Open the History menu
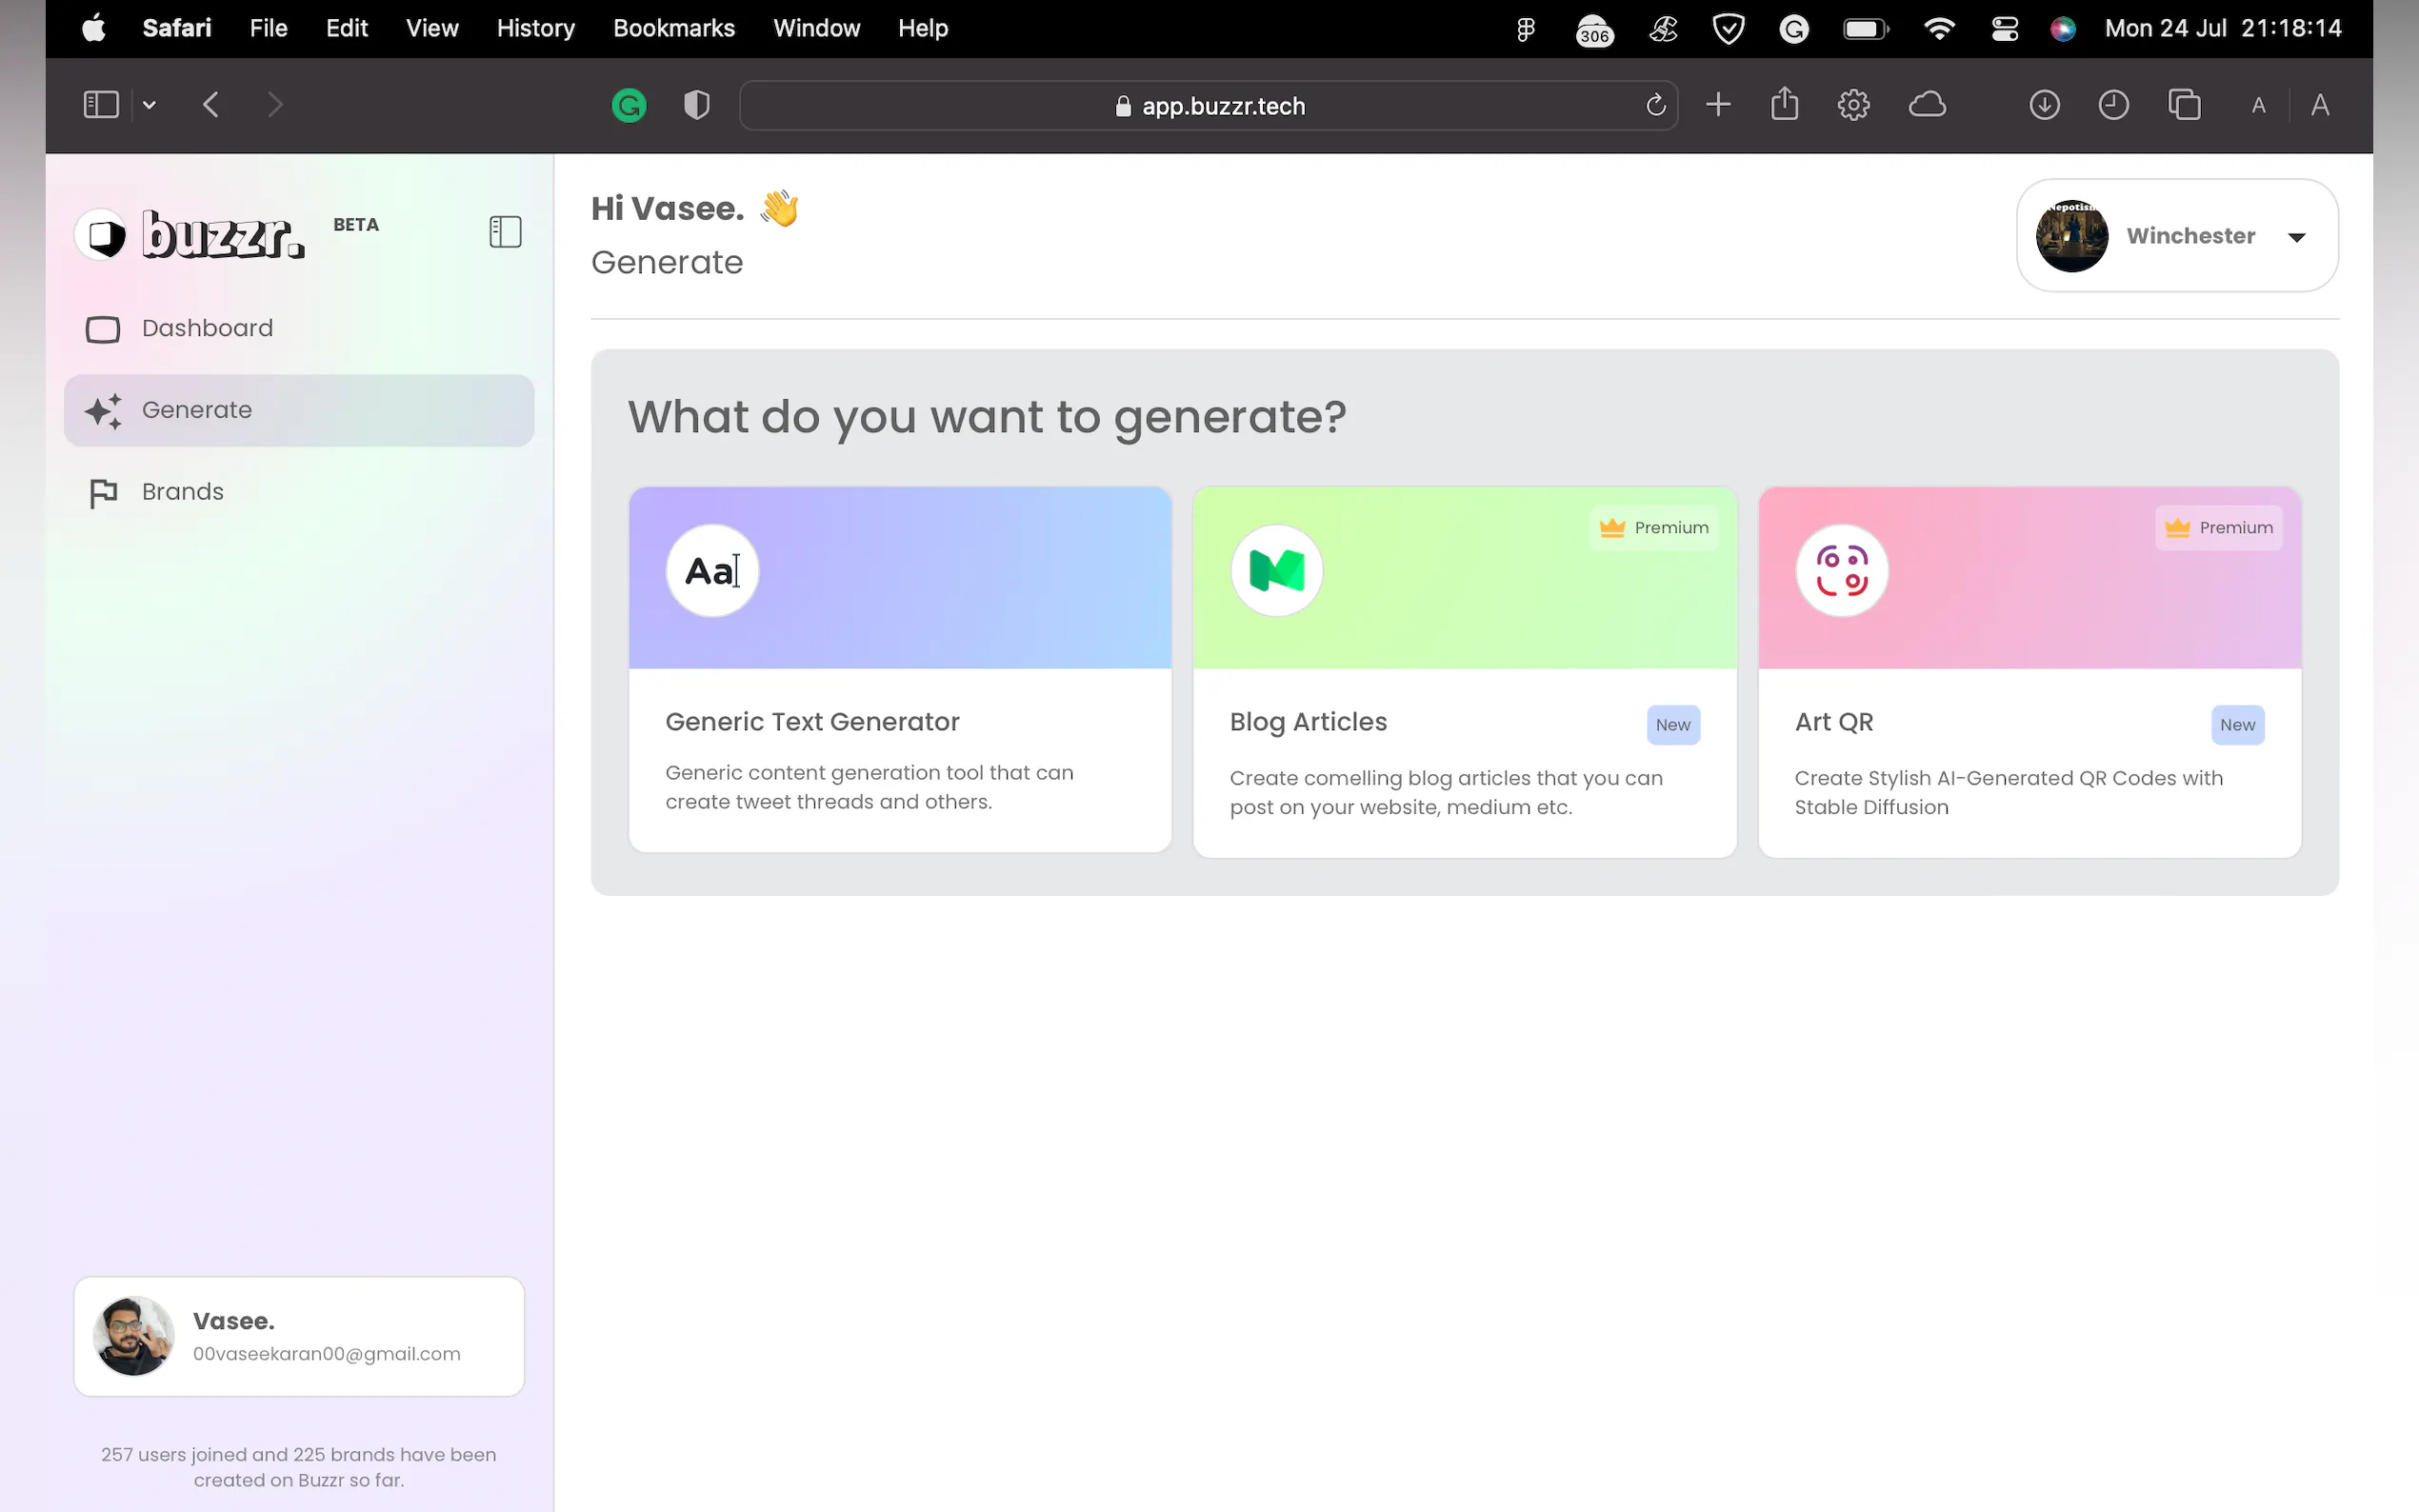This screenshot has width=2419, height=1512. tap(535, 28)
